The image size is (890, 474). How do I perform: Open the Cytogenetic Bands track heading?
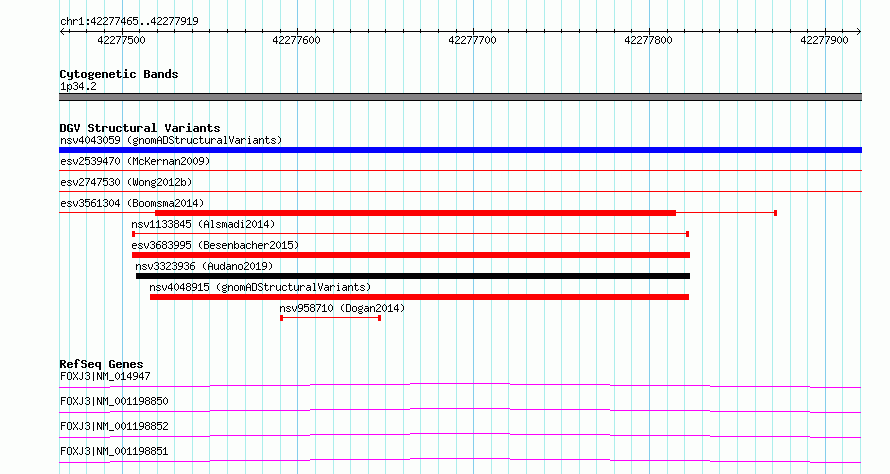tap(119, 74)
